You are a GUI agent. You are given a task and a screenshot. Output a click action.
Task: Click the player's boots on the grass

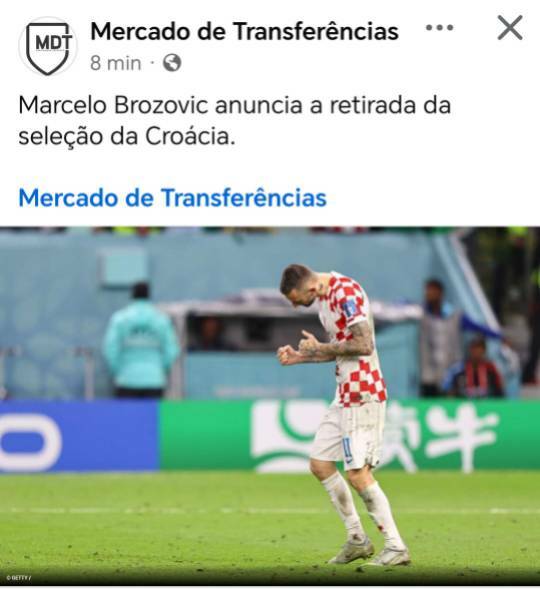[370, 554]
